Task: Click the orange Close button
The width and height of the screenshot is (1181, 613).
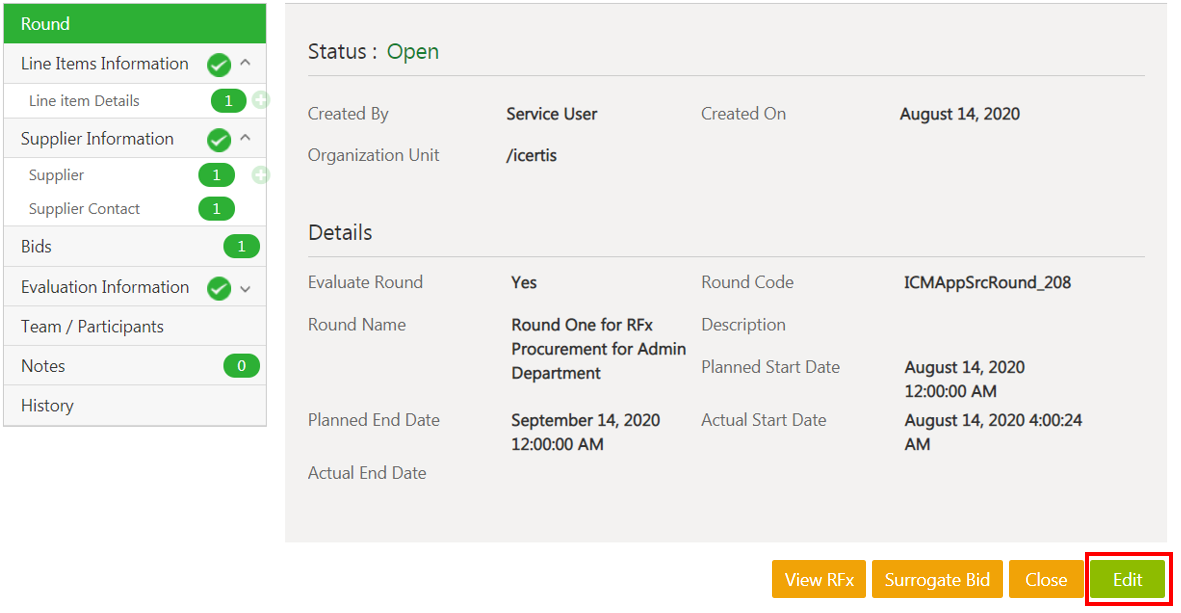Action: point(1045,579)
